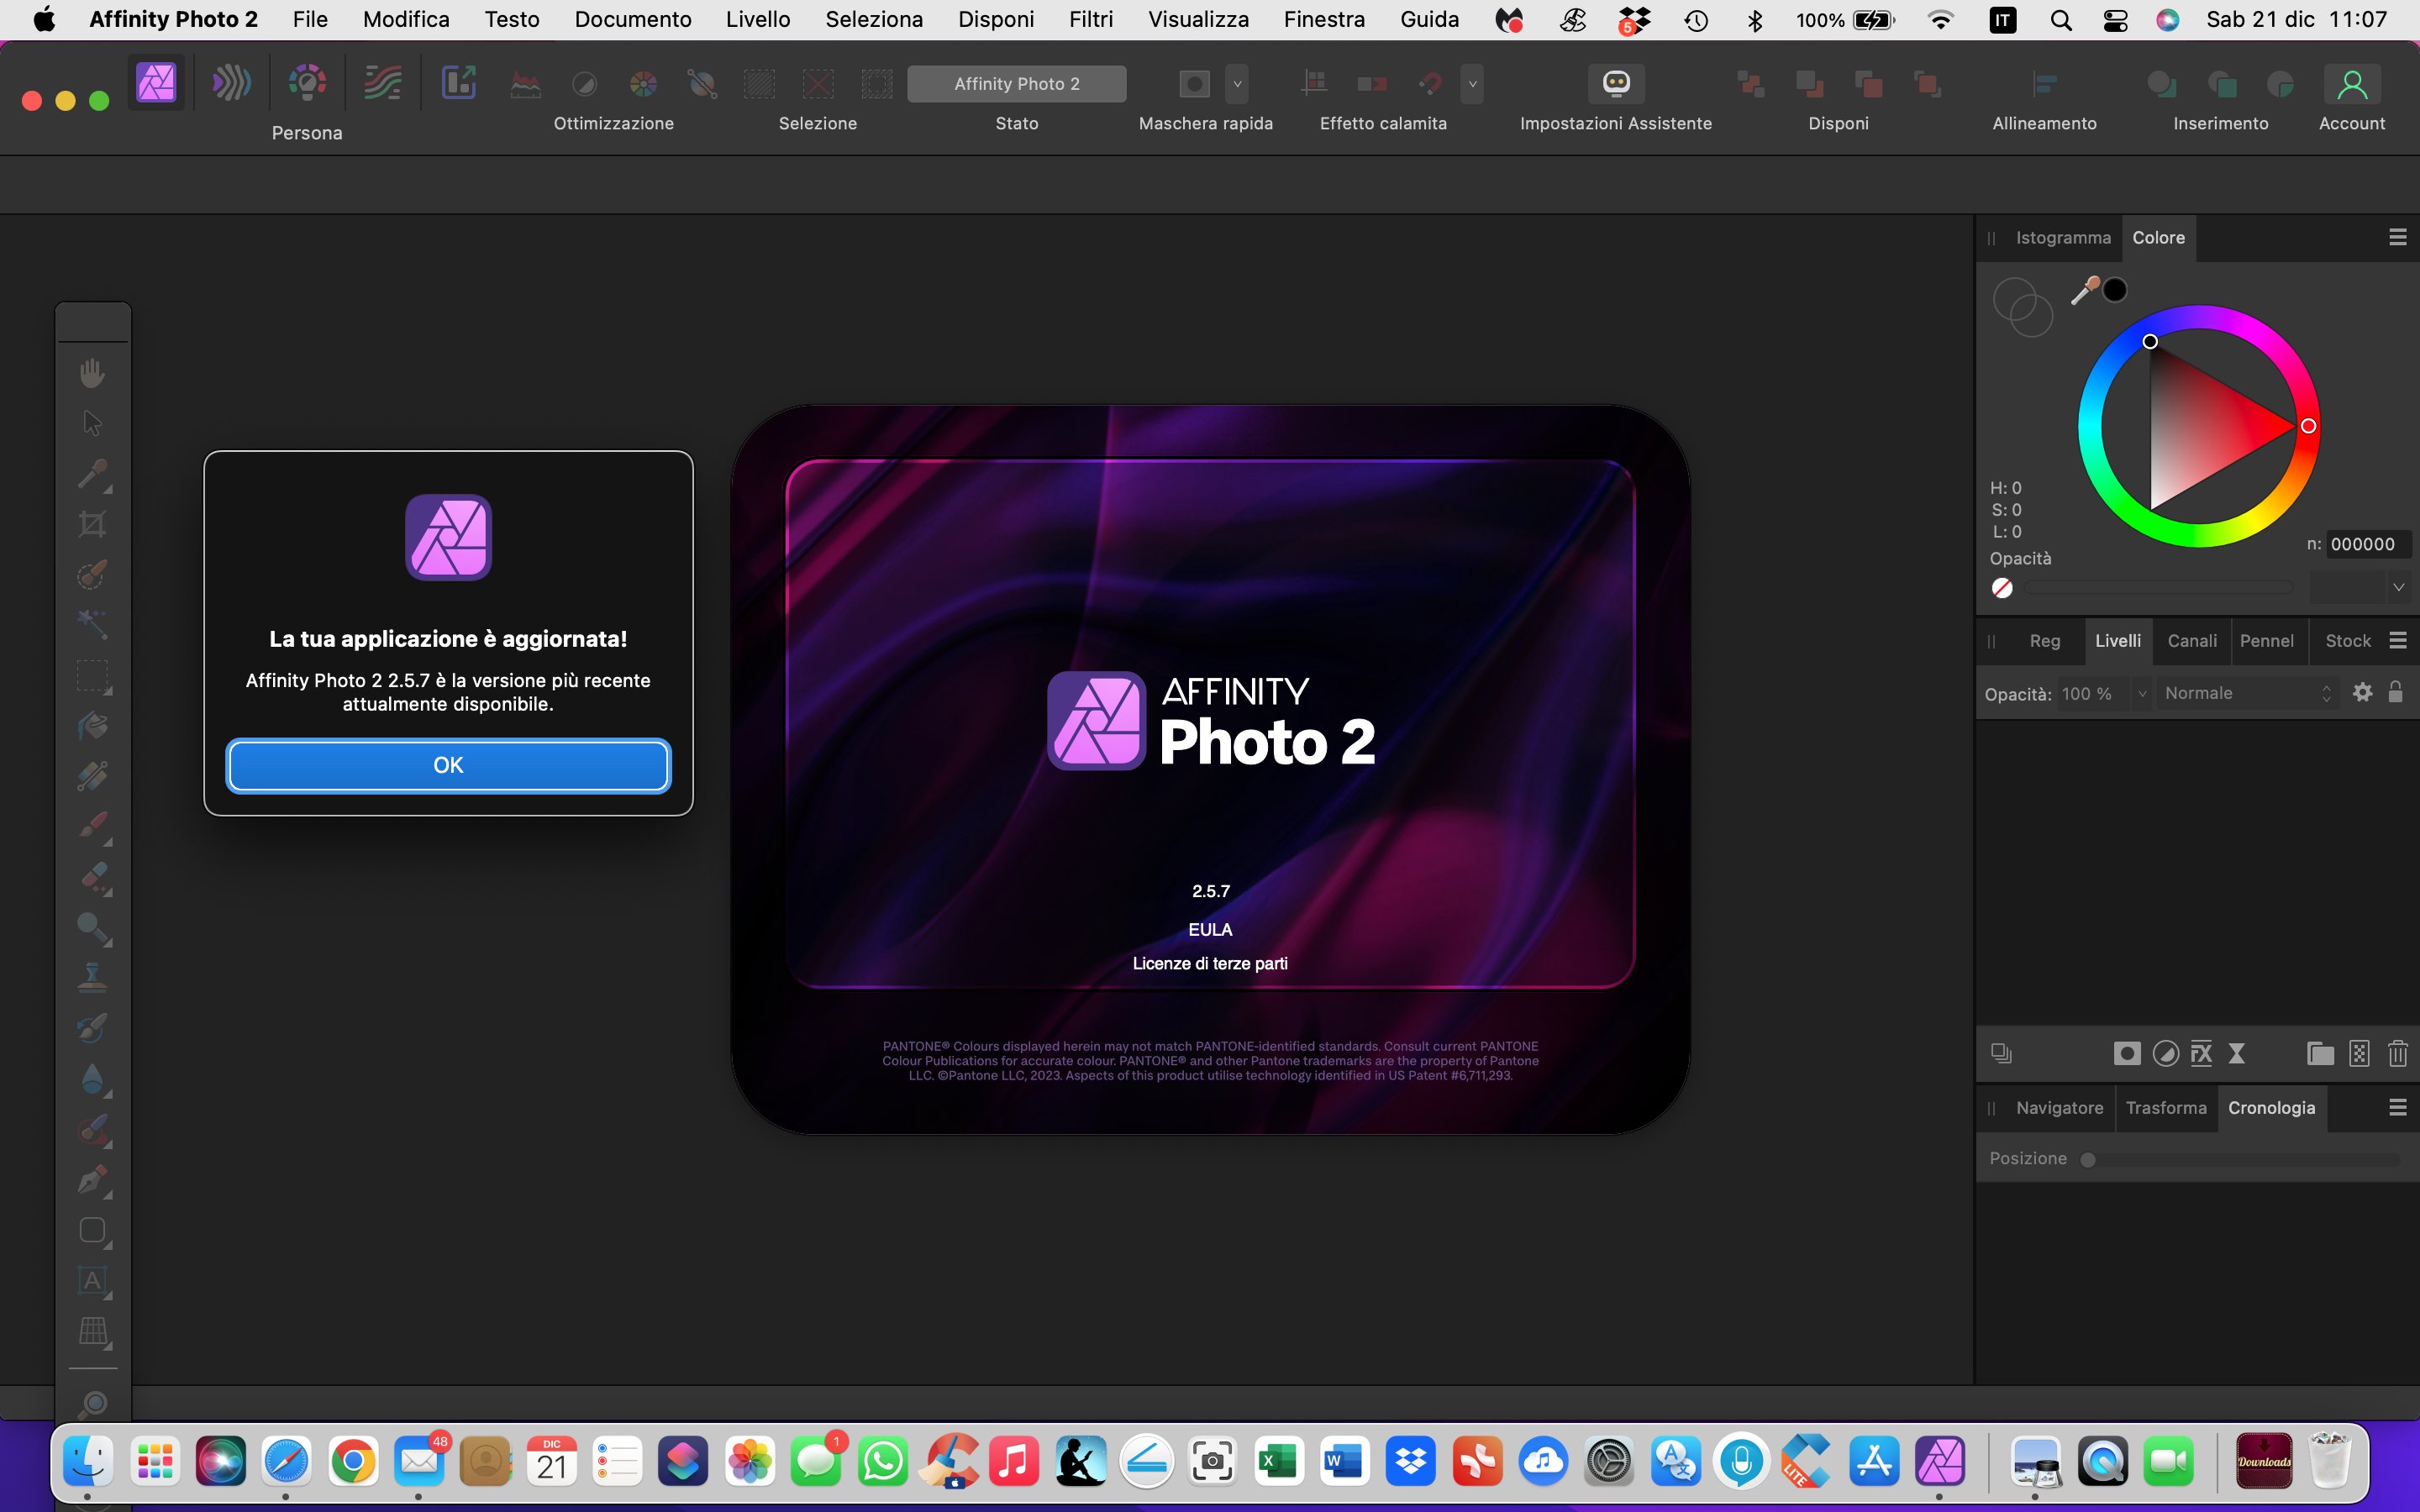Select the Crop tool

pyautogui.click(x=92, y=524)
